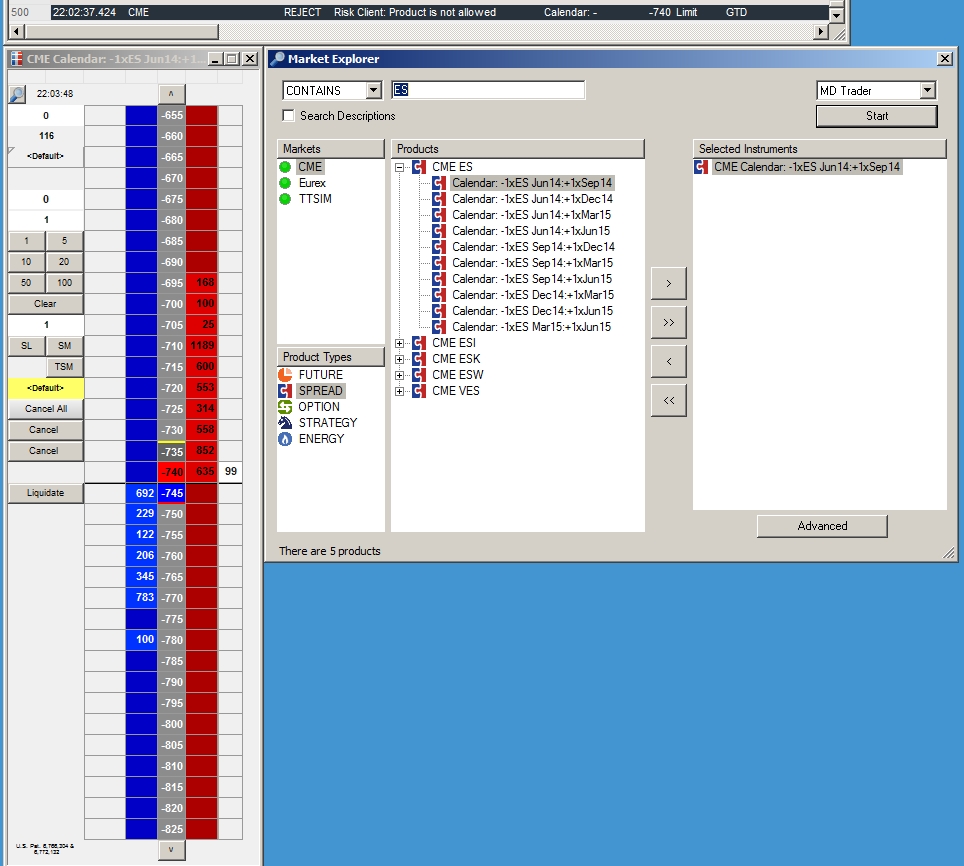Click the ES search text field
Image resolution: width=964 pixels, height=866 pixels.
coord(488,90)
